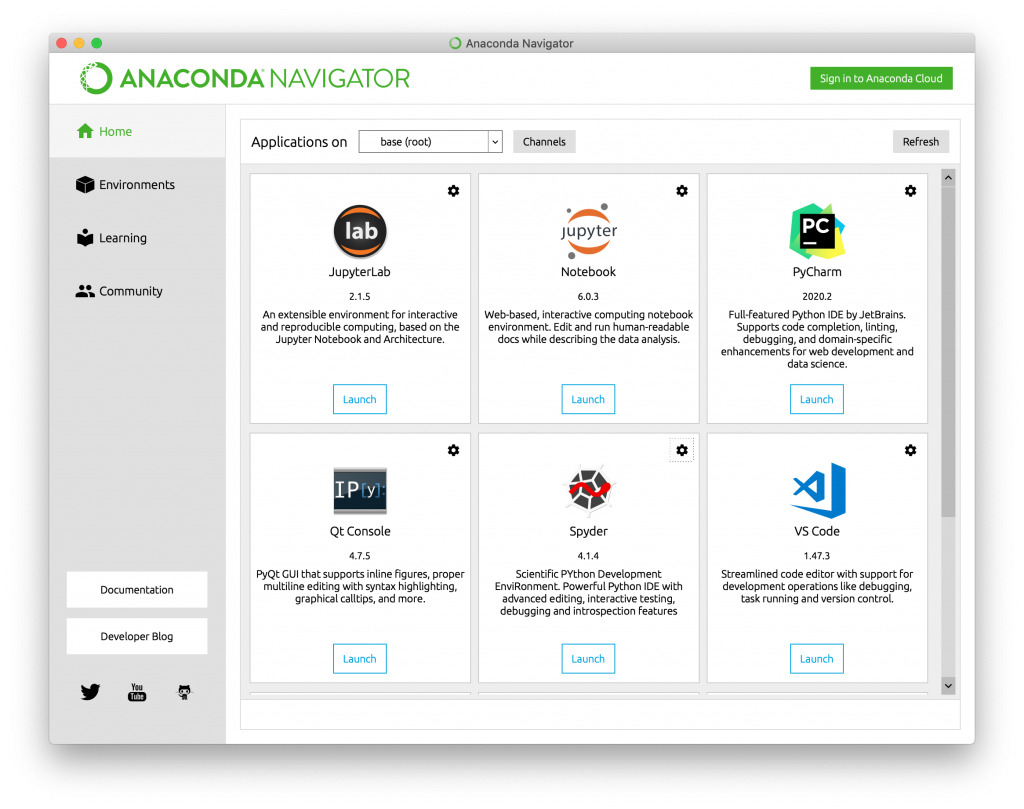1024x809 pixels.
Task: Launch PyCharm
Action: (817, 399)
